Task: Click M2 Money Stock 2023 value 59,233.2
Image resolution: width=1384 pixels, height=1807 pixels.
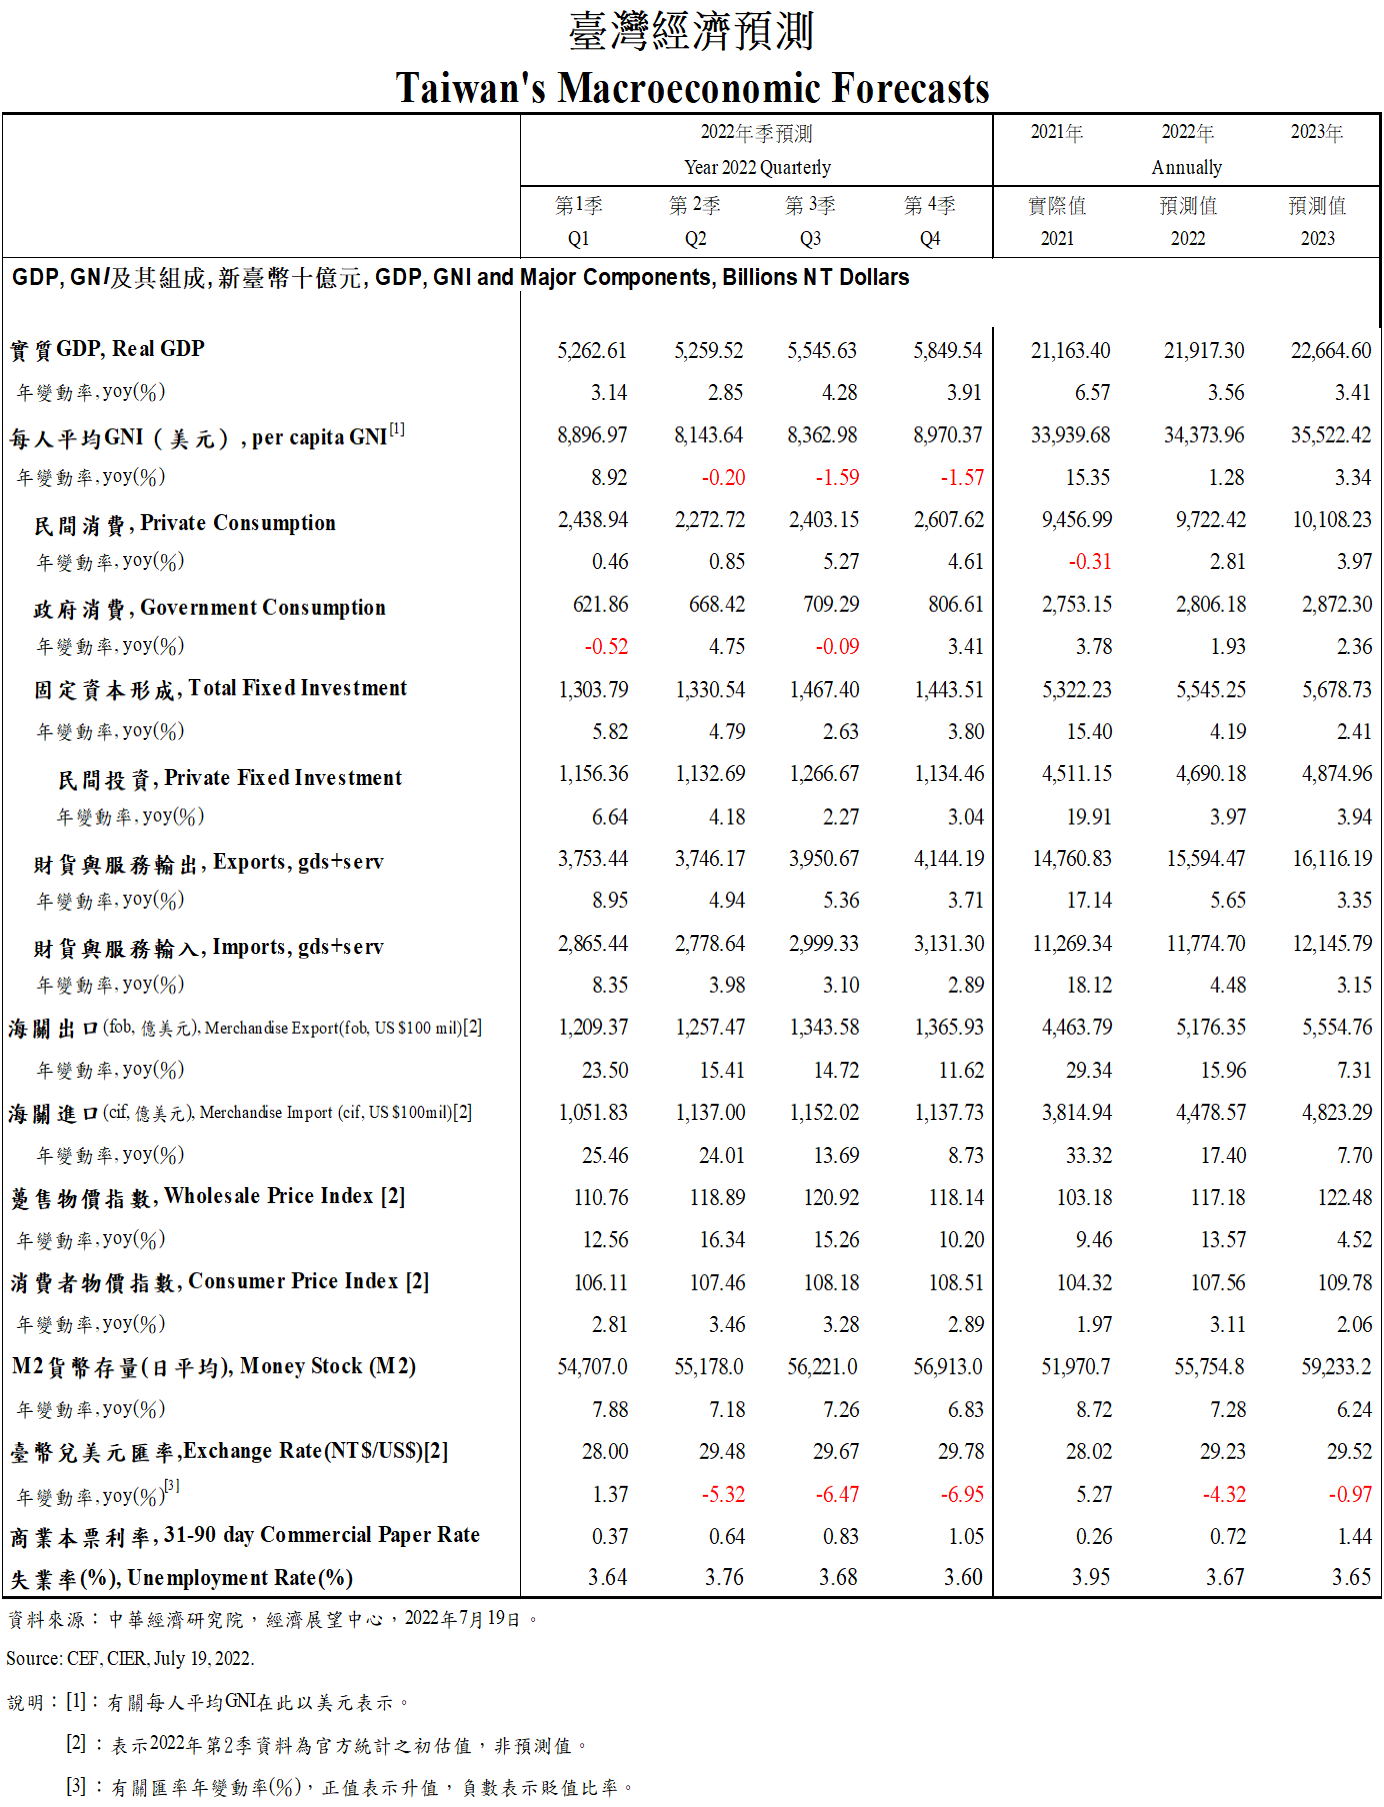Action: tap(1336, 1367)
